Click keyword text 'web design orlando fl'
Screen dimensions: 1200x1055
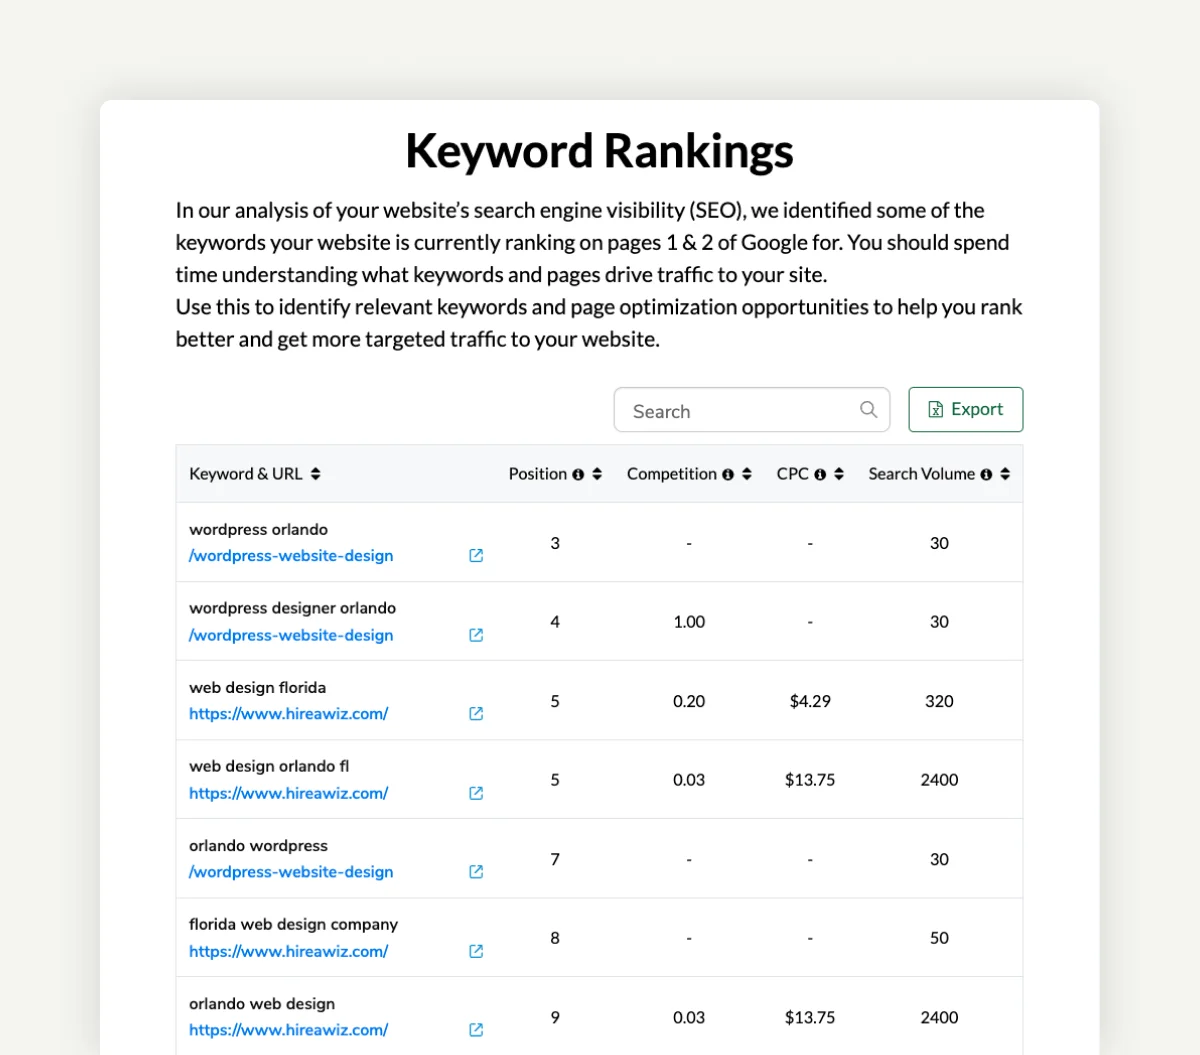coord(269,767)
